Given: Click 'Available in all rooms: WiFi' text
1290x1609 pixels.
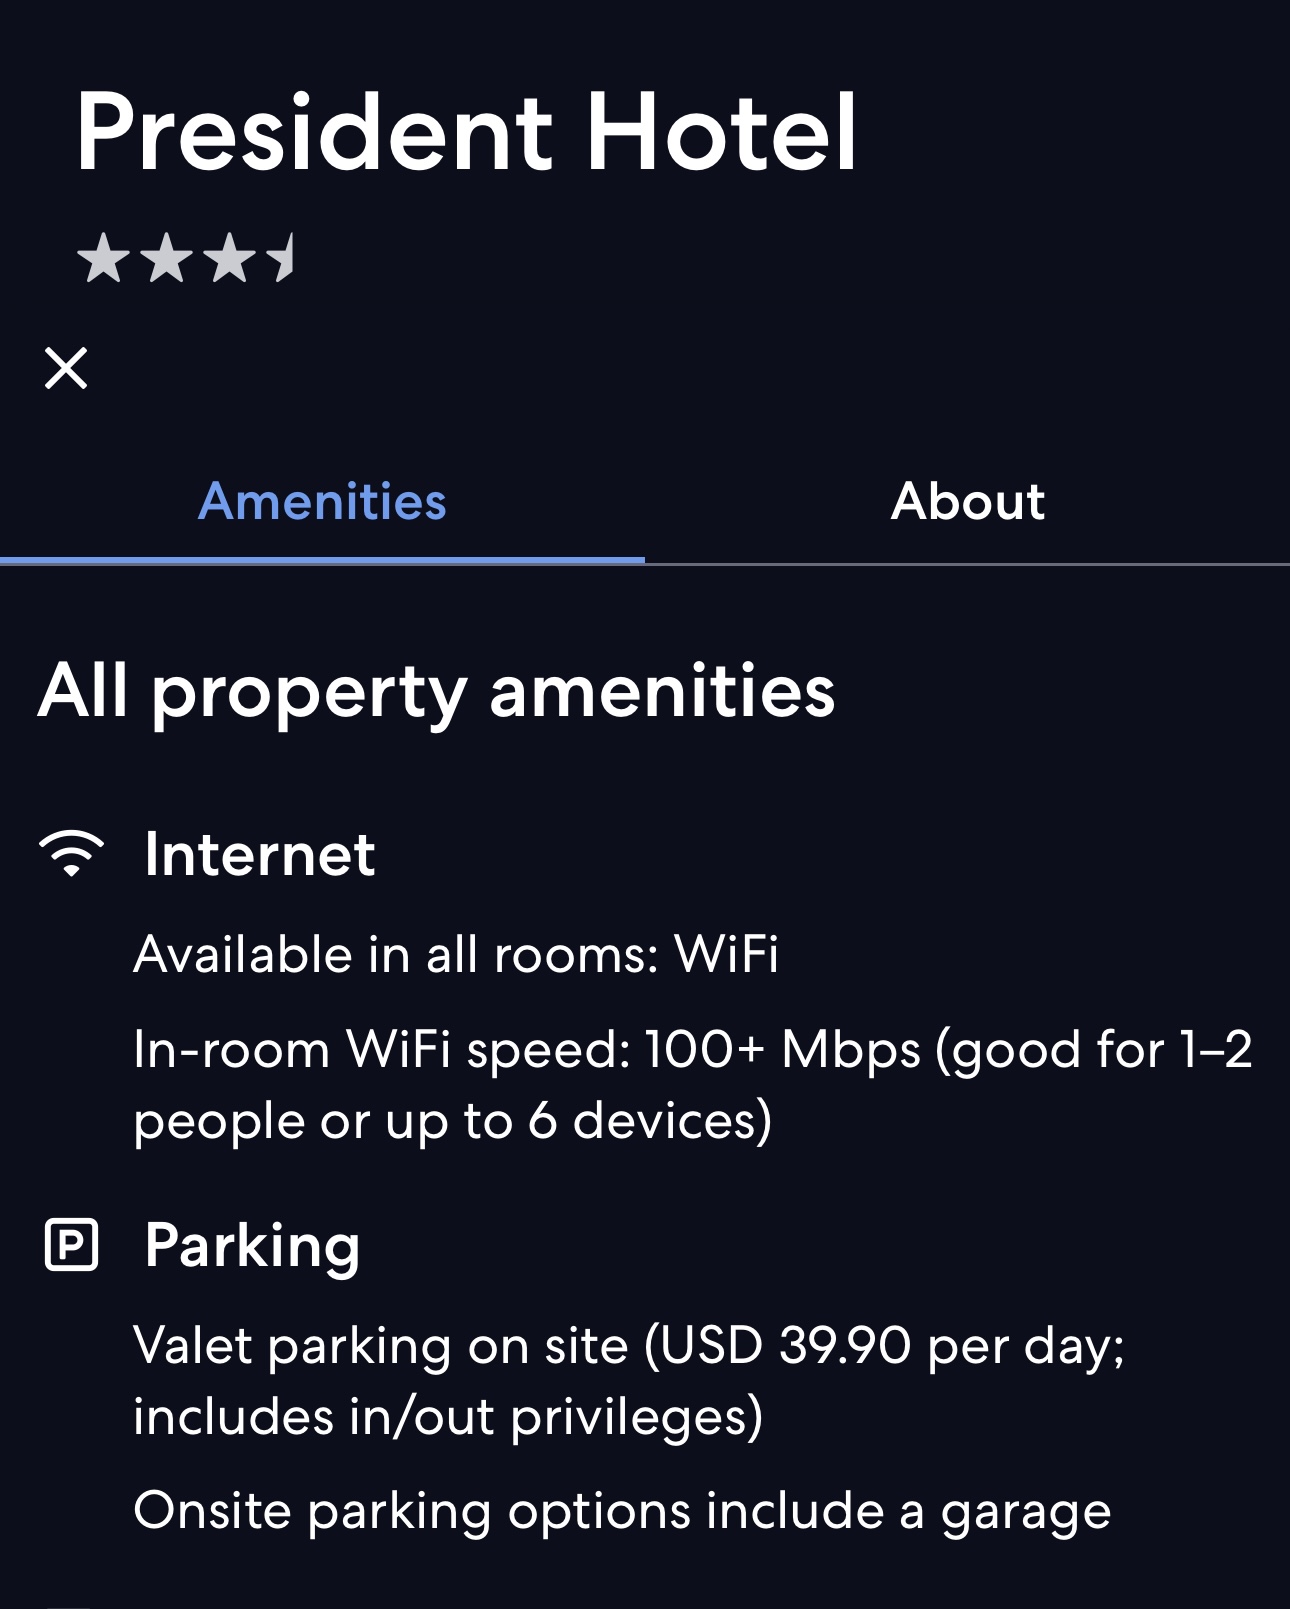Looking at the screenshot, I should [x=456, y=954].
